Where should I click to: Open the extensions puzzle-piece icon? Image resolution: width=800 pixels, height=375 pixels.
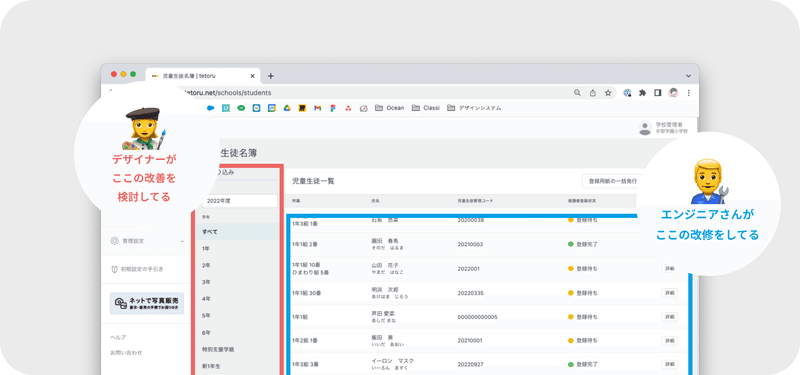pos(642,93)
